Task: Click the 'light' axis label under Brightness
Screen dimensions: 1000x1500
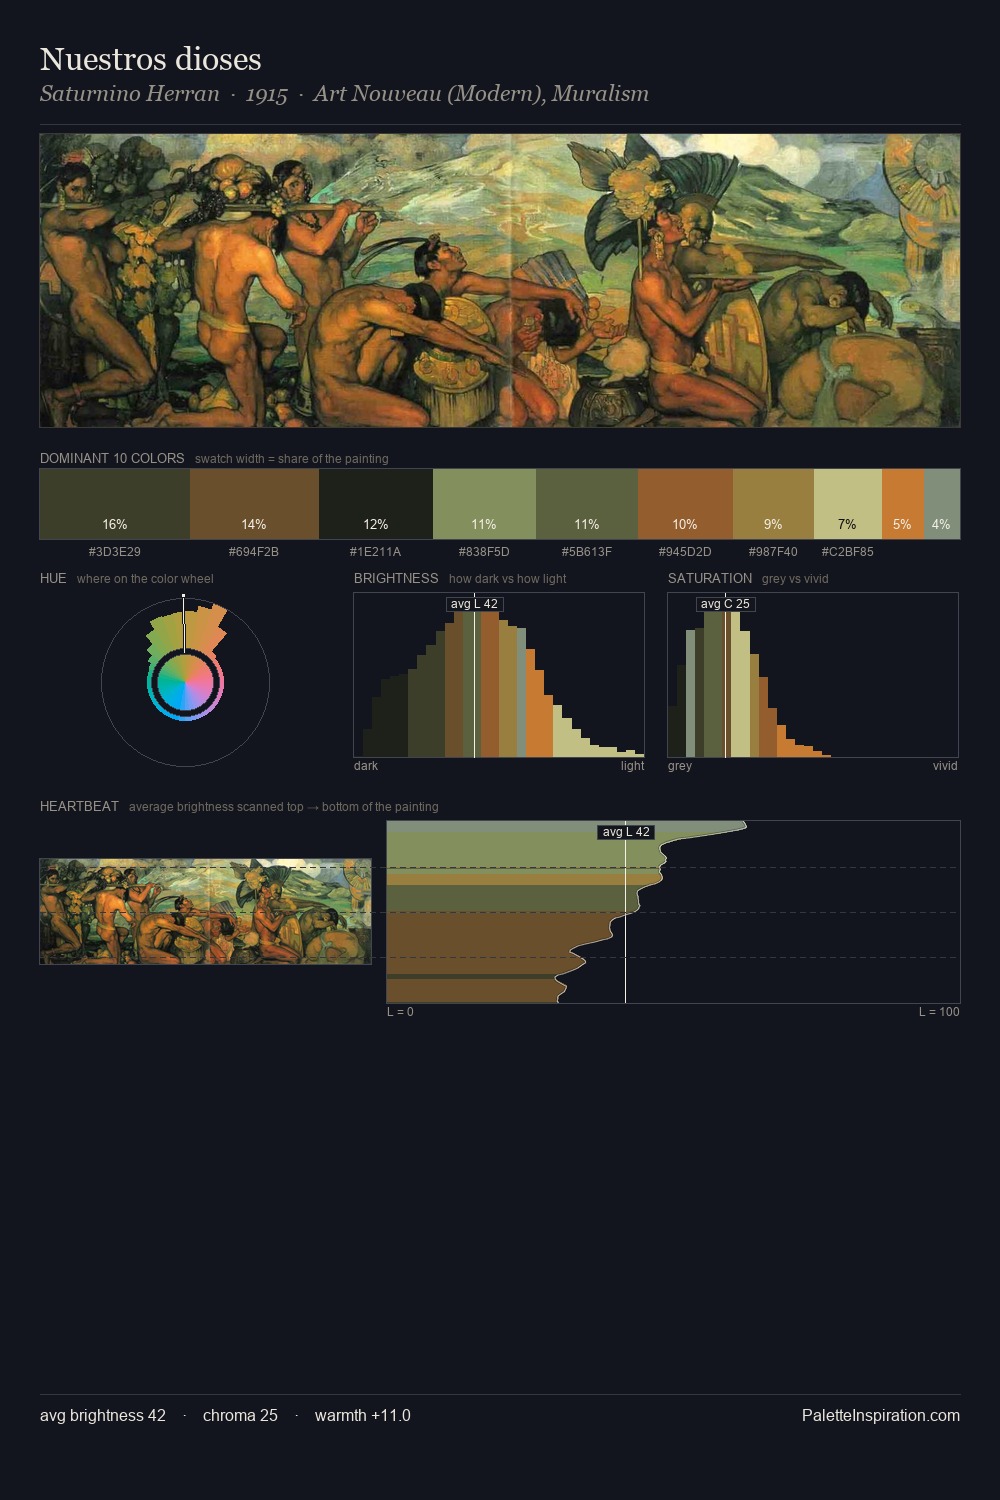Action: pyautogui.click(x=633, y=766)
